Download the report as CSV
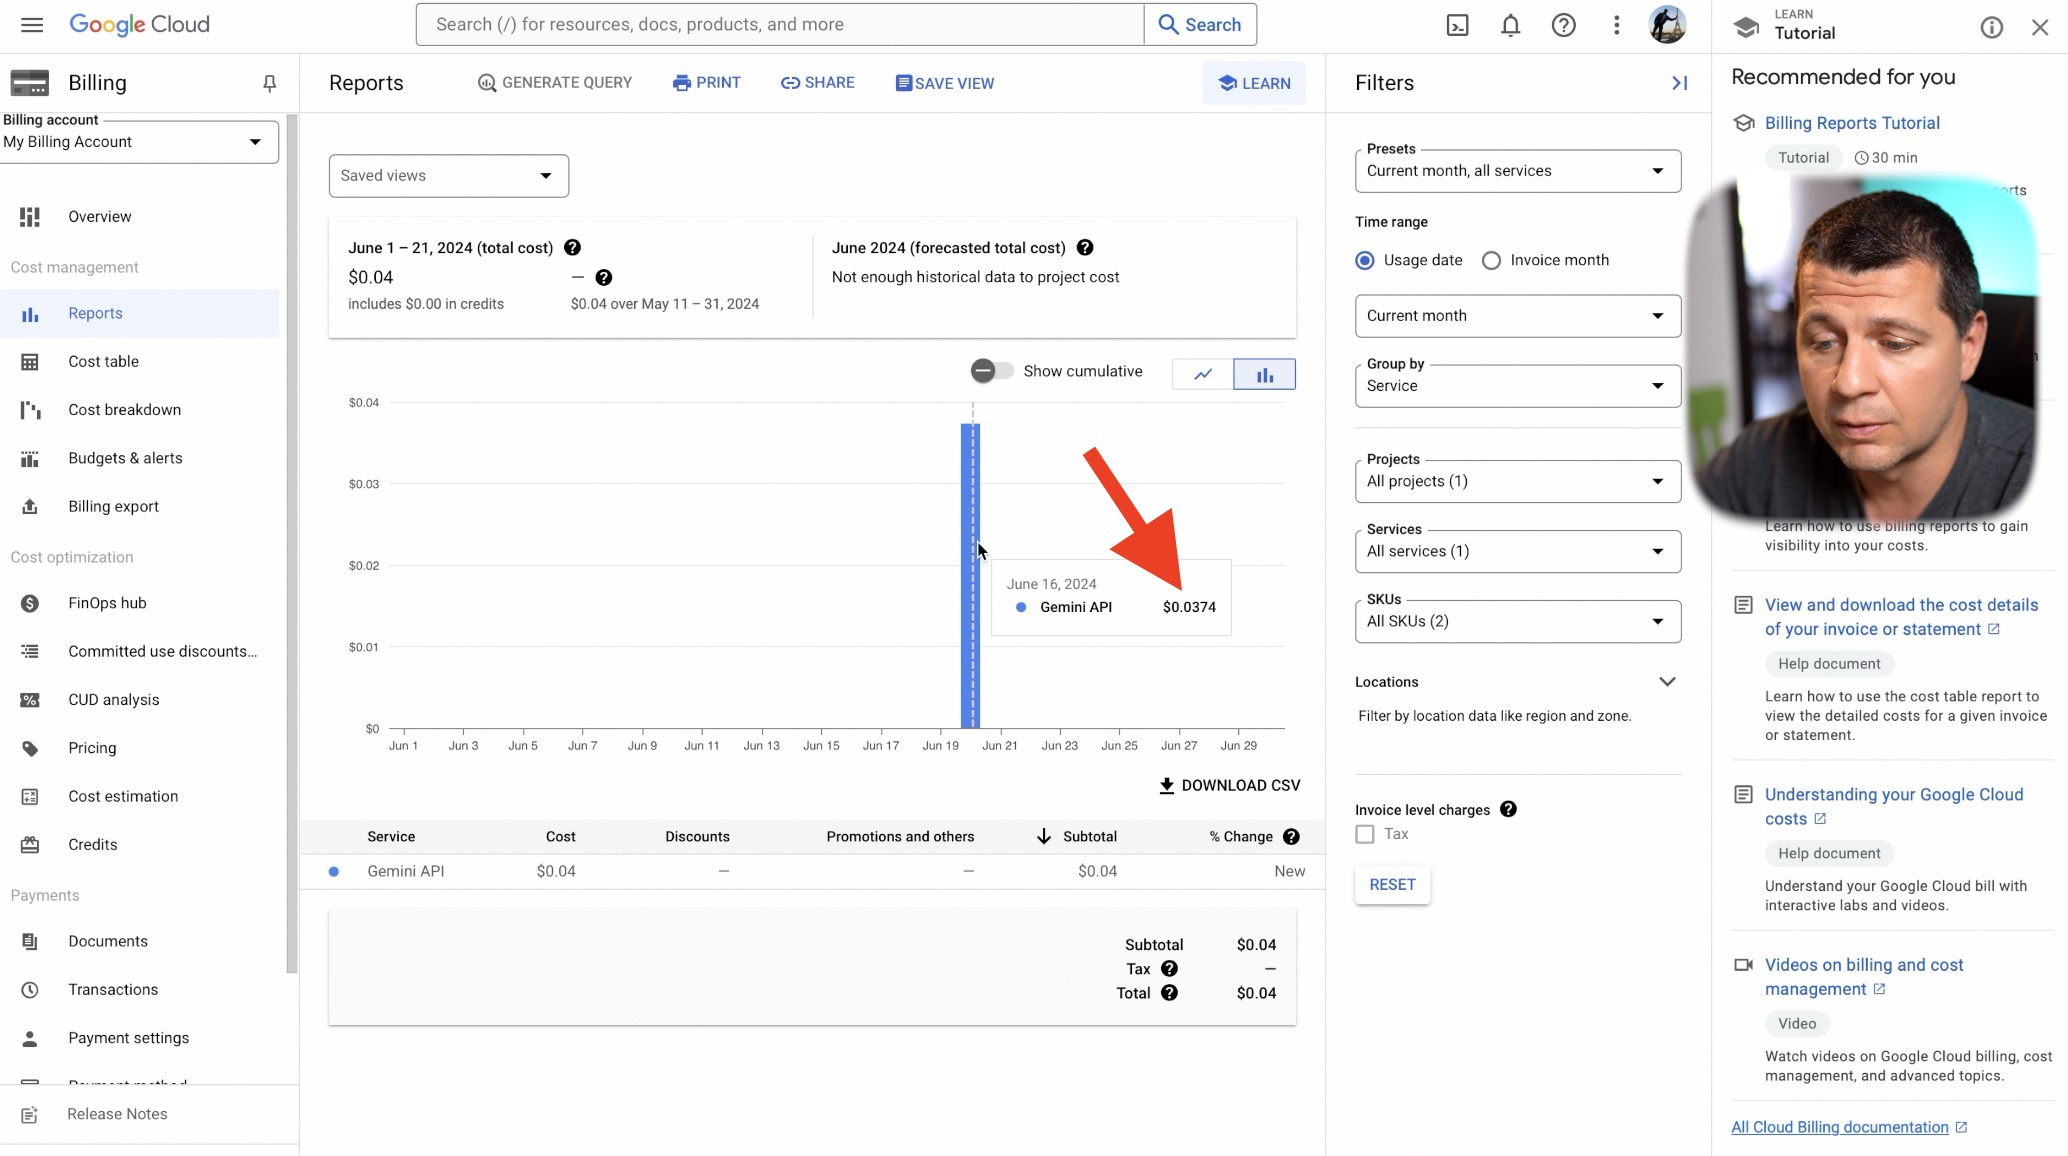The width and height of the screenshot is (2068, 1156). click(x=1229, y=786)
